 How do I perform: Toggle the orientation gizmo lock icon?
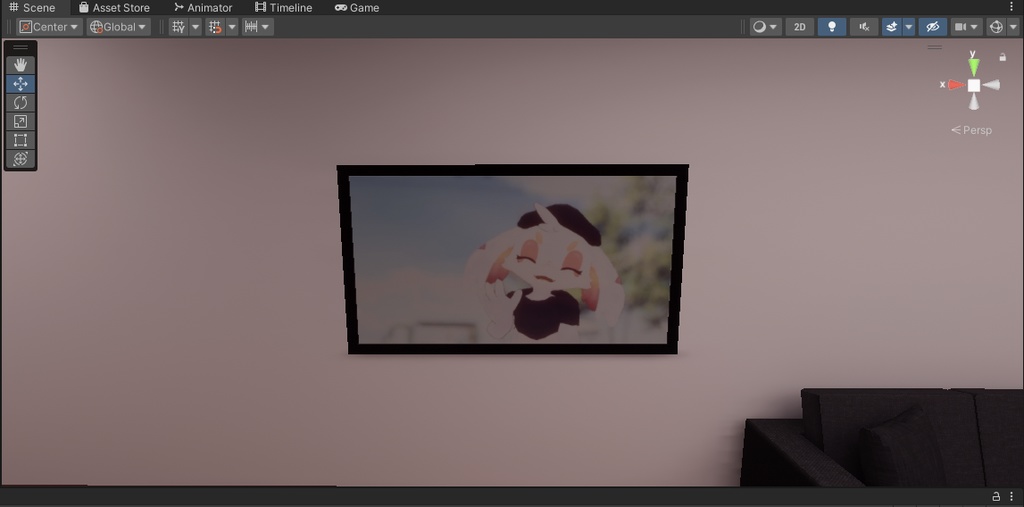click(1002, 57)
